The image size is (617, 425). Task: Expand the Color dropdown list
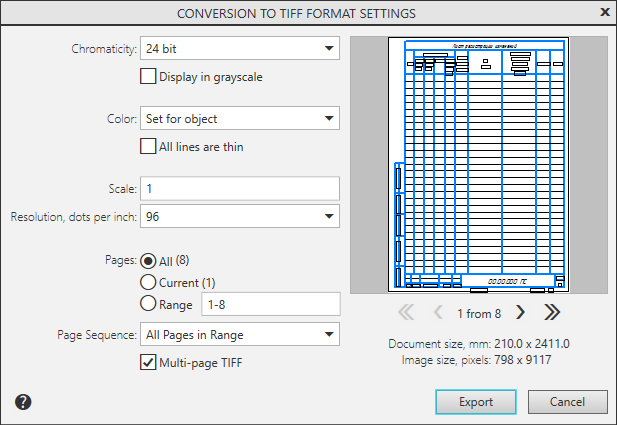pos(240,119)
